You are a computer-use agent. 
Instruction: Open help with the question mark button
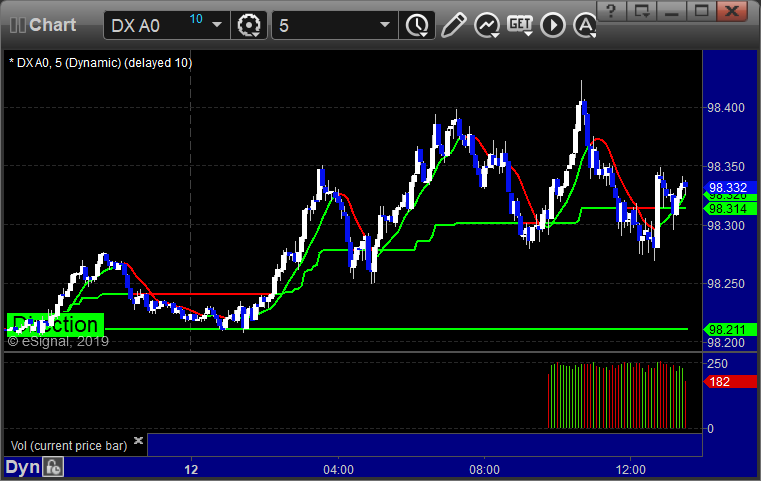(611, 11)
